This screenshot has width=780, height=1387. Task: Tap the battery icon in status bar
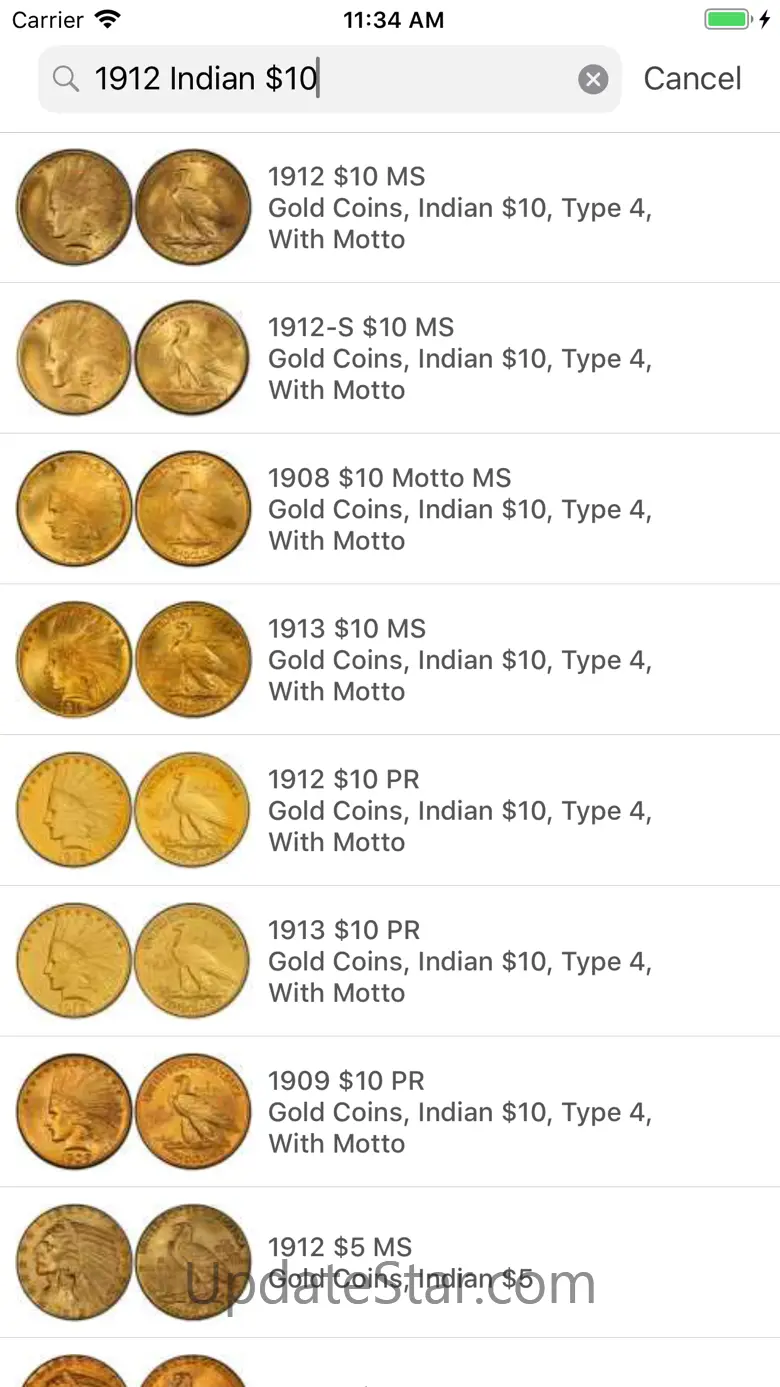pyautogui.click(x=727, y=19)
